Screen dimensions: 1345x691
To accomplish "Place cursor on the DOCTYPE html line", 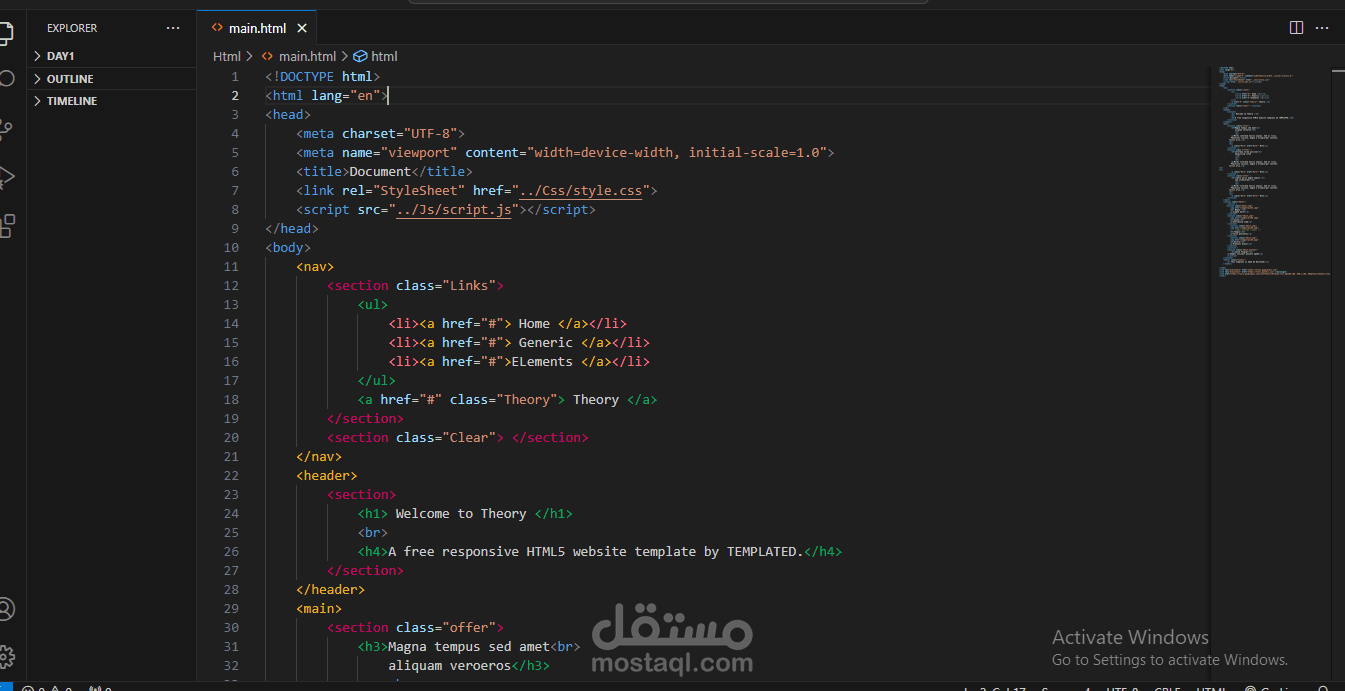I will point(323,76).
